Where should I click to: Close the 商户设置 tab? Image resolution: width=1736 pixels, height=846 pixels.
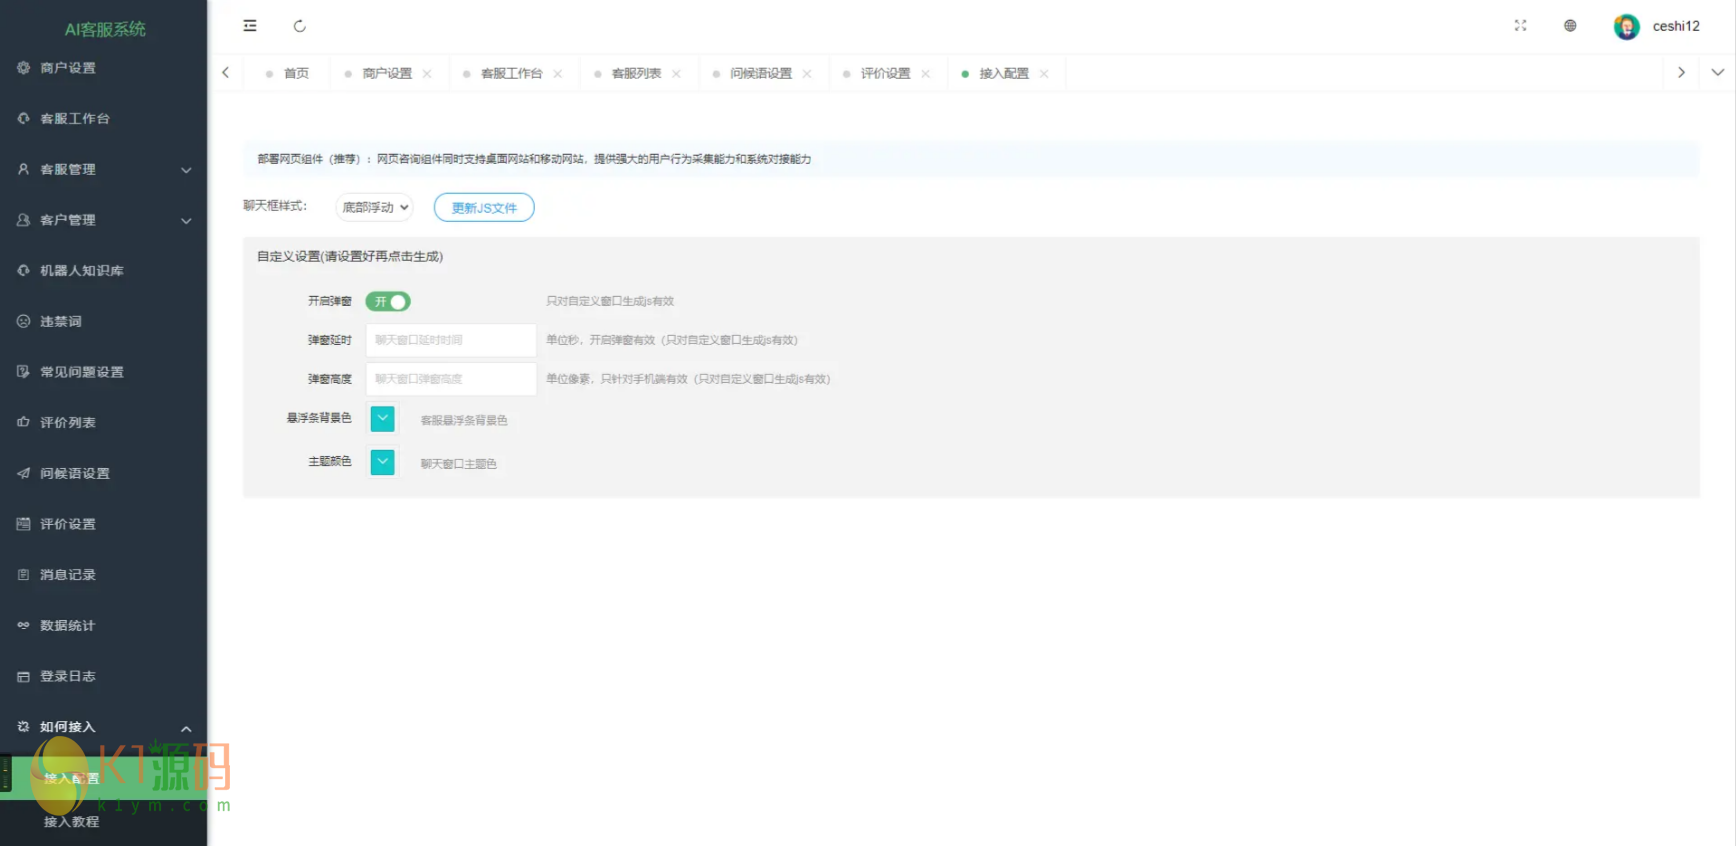click(x=427, y=74)
